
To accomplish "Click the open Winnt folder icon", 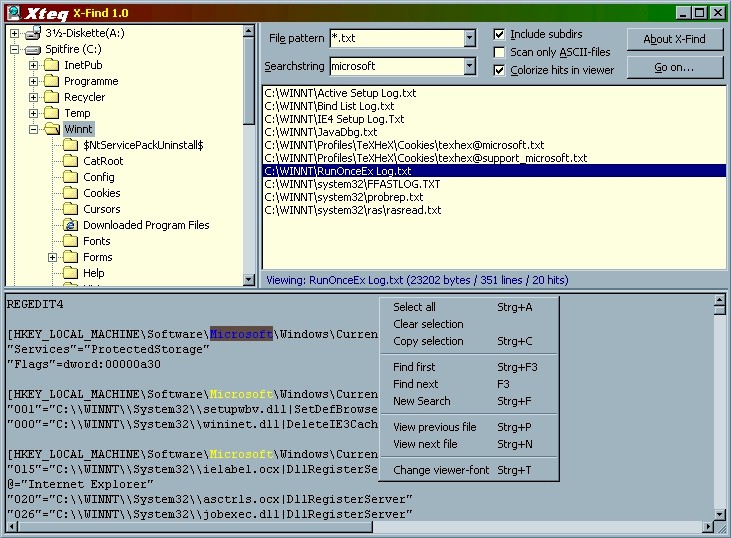I will point(52,129).
